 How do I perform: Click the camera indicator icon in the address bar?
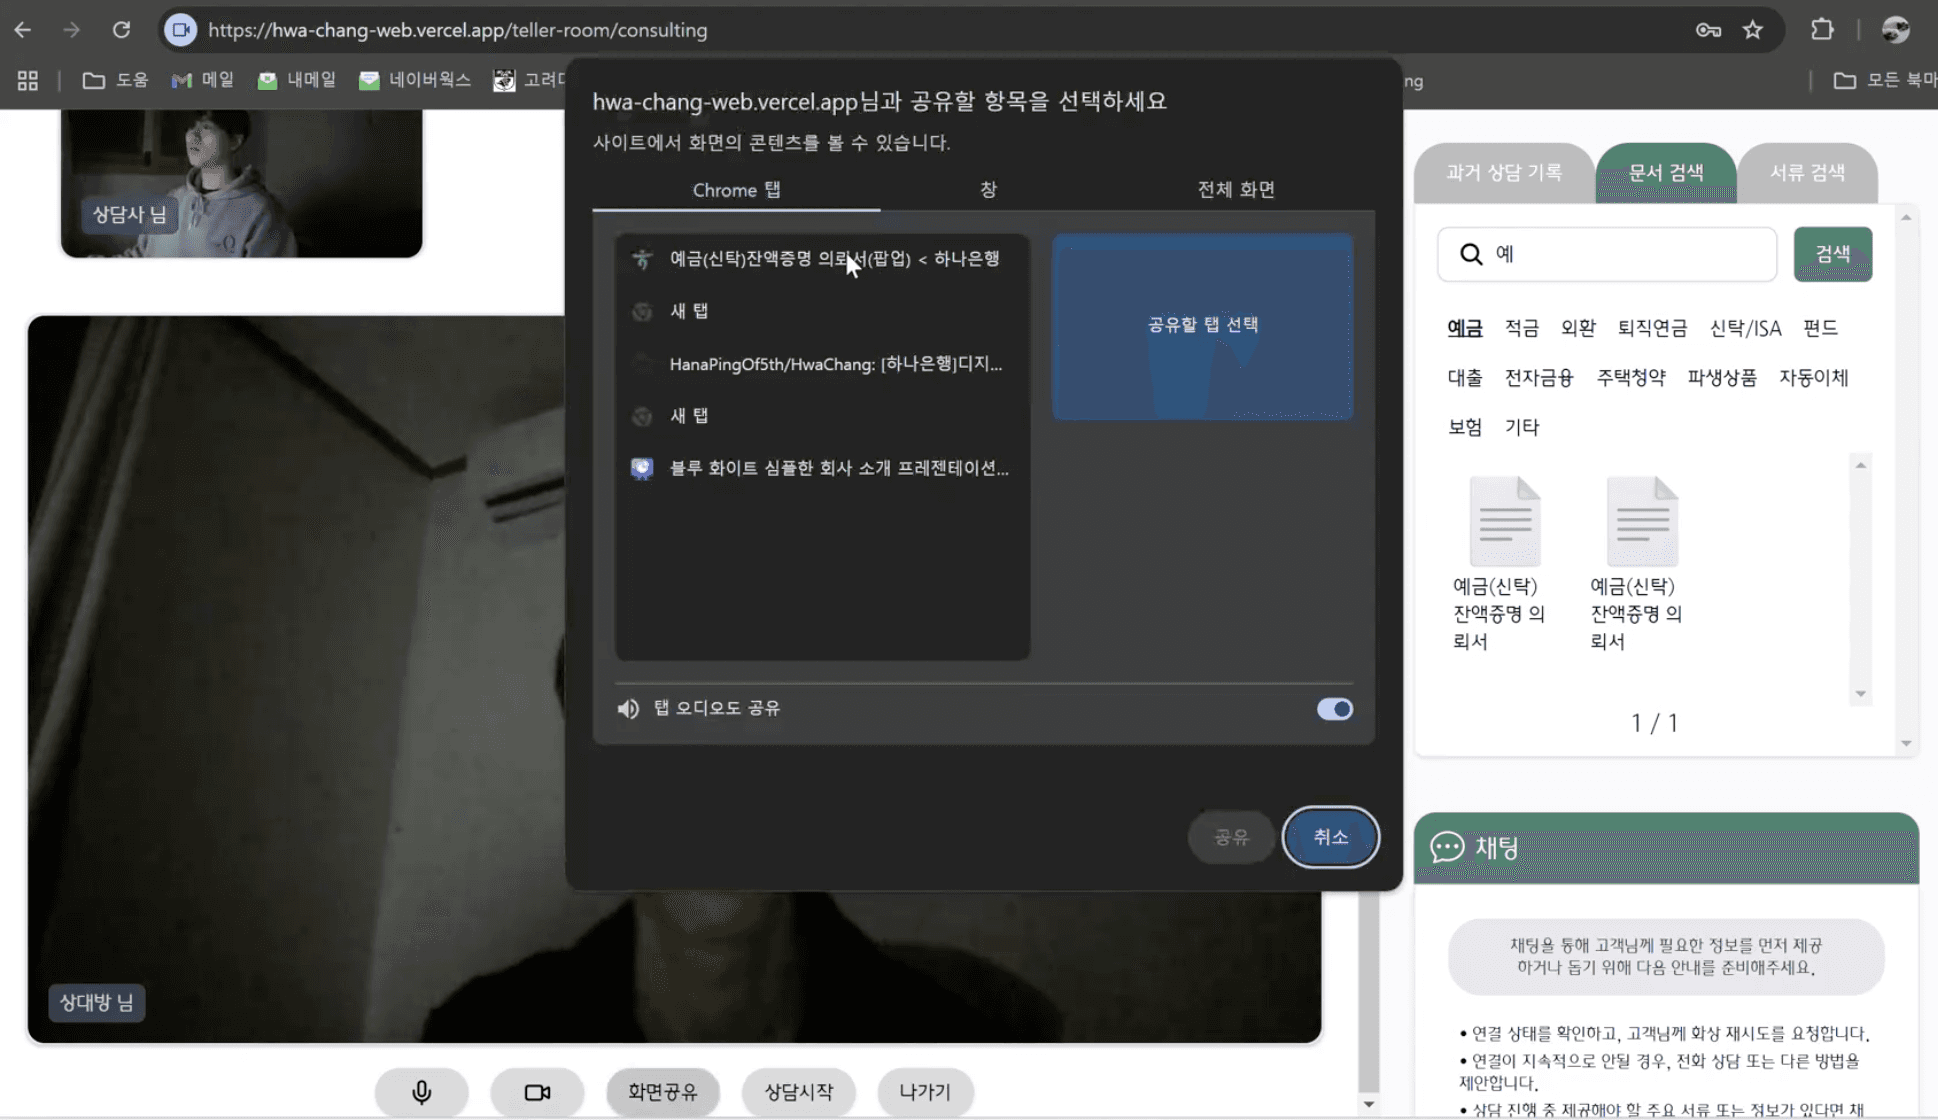coord(180,29)
